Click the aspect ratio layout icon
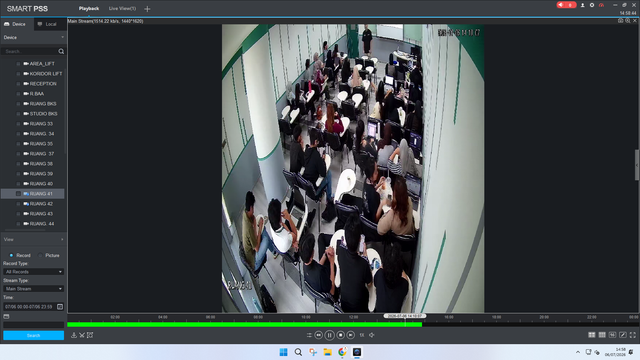This screenshot has height=360, width=640. [x=612, y=335]
